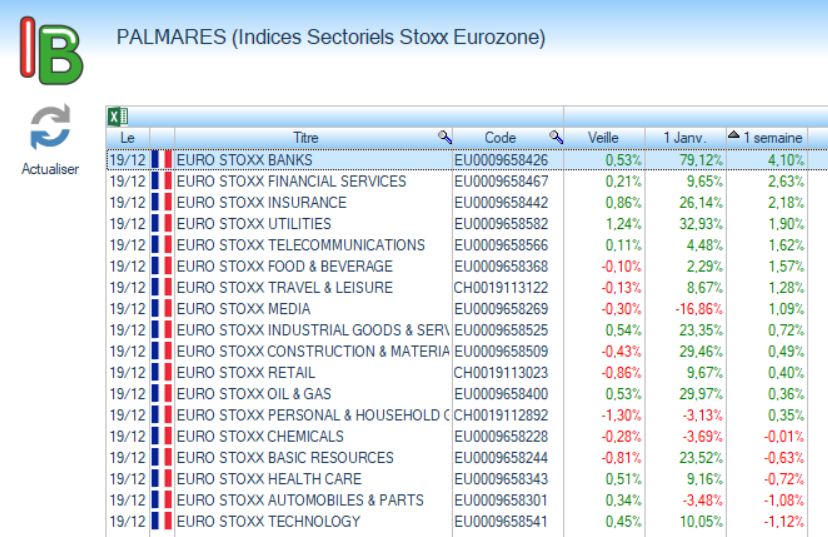Sort by the Veille column header

tap(603, 137)
